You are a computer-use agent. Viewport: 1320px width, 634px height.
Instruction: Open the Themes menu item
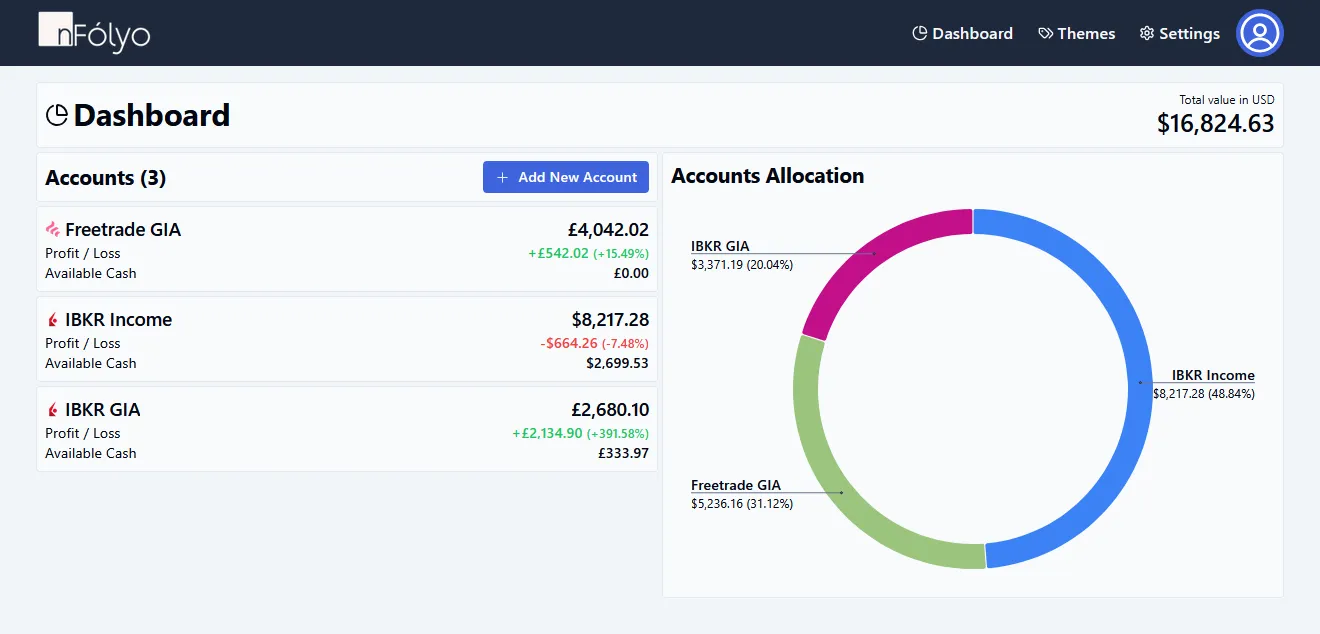(x=1077, y=34)
